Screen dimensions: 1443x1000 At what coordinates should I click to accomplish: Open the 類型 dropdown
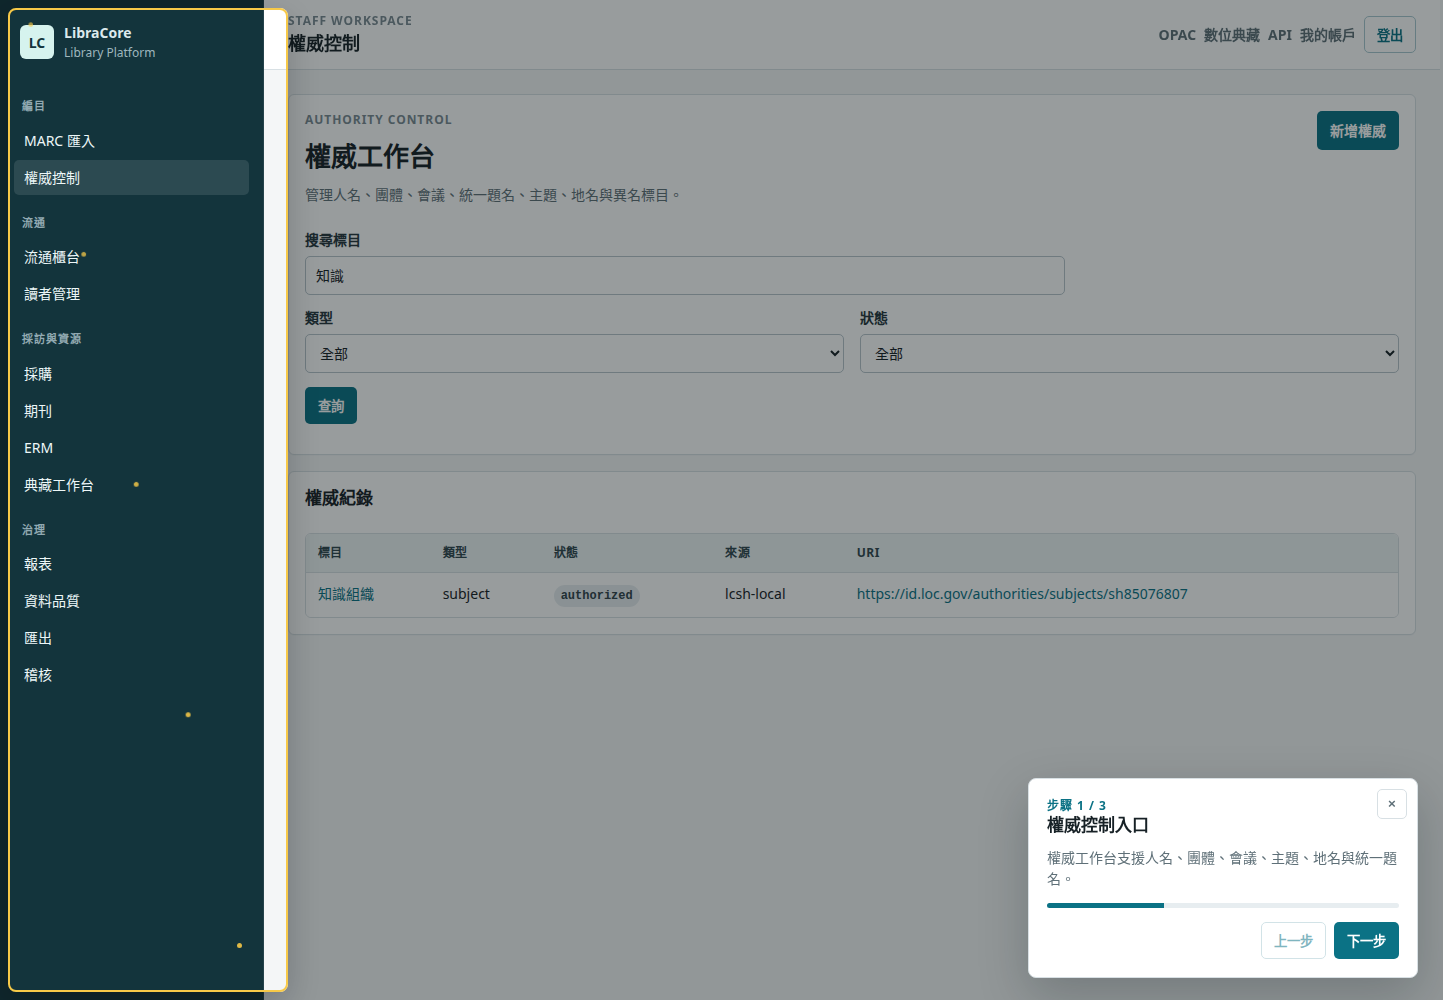pos(574,354)
